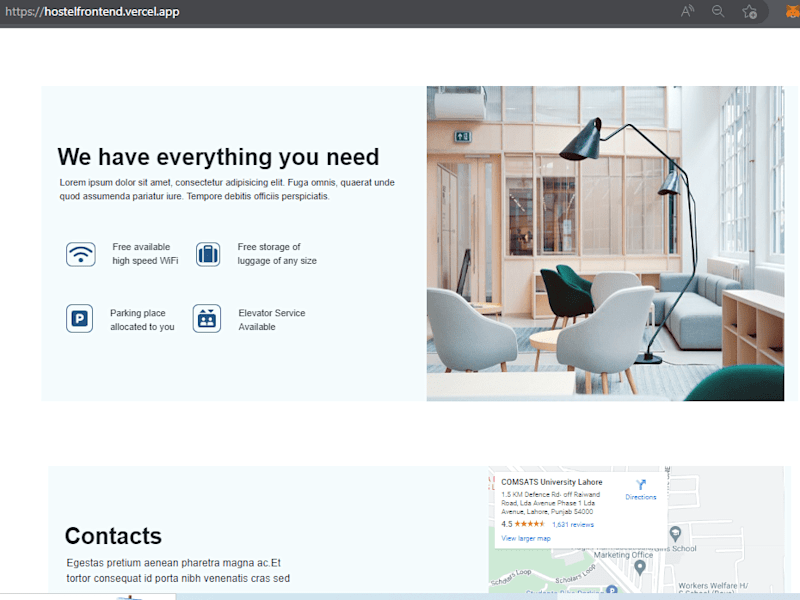Open the MetaMask fox extension
This screenshot has width=800, height=600.
pyautogui.click(x=793, y=11)
